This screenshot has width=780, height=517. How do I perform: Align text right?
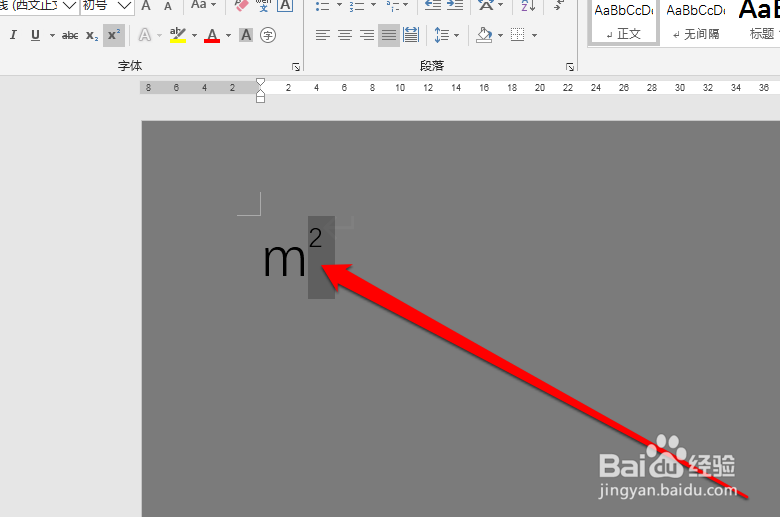(367, 35)
